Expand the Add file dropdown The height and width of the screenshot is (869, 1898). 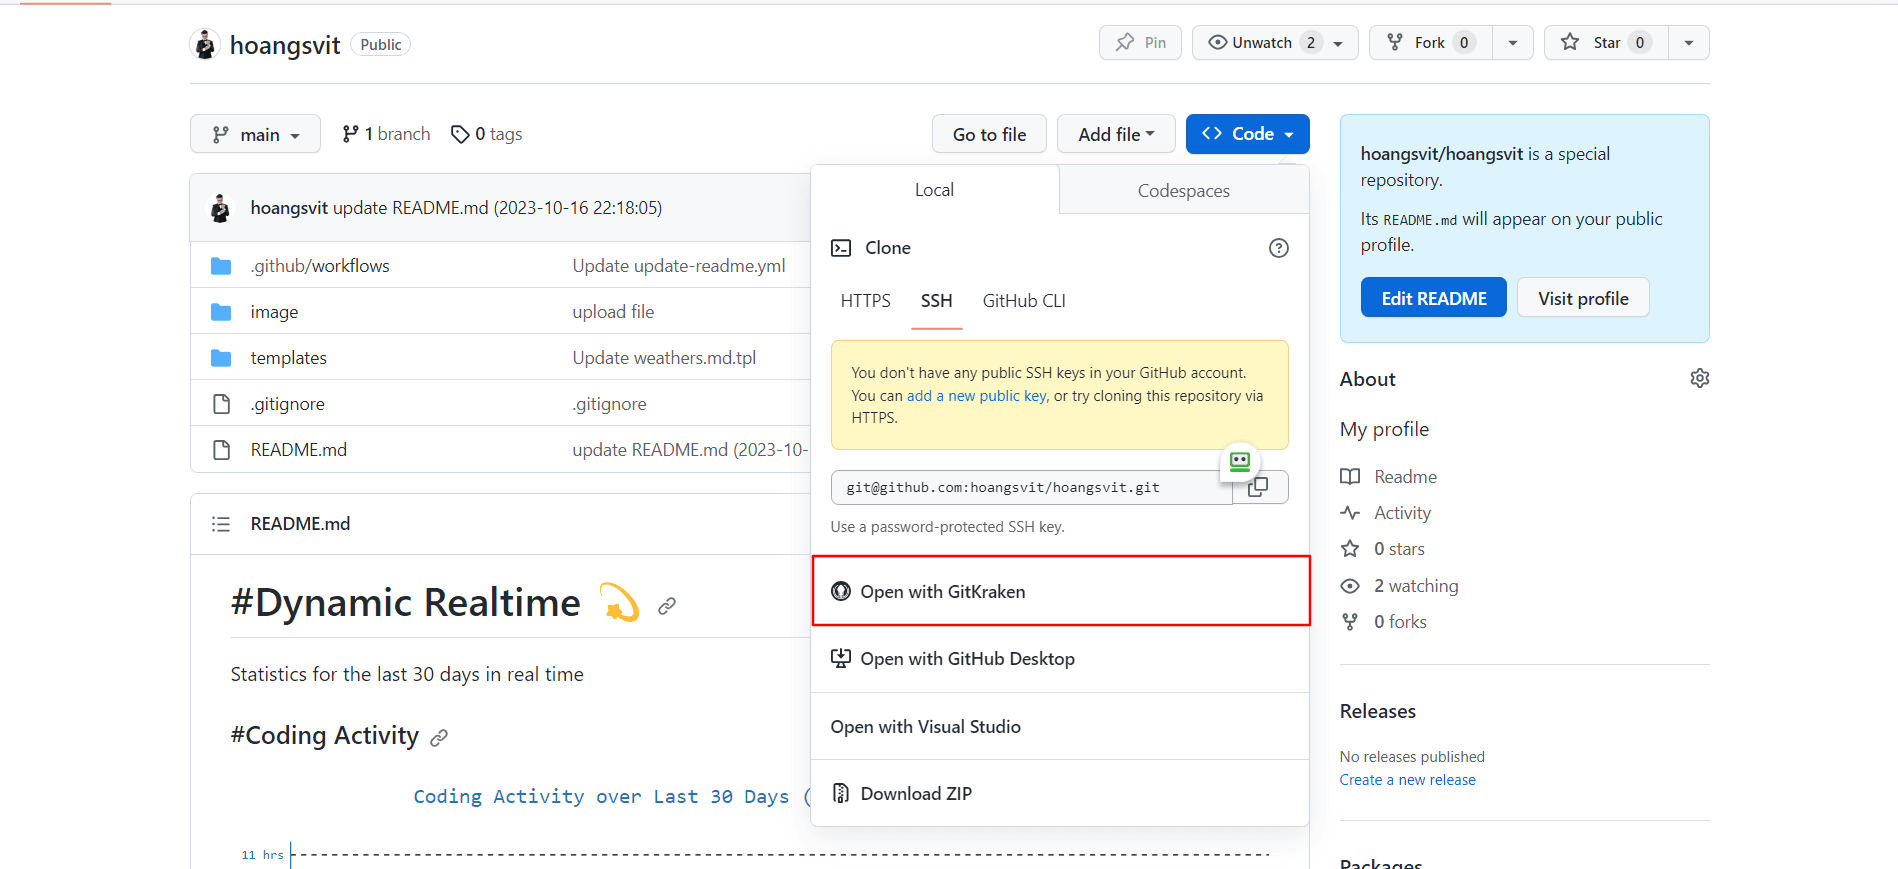1116,134
